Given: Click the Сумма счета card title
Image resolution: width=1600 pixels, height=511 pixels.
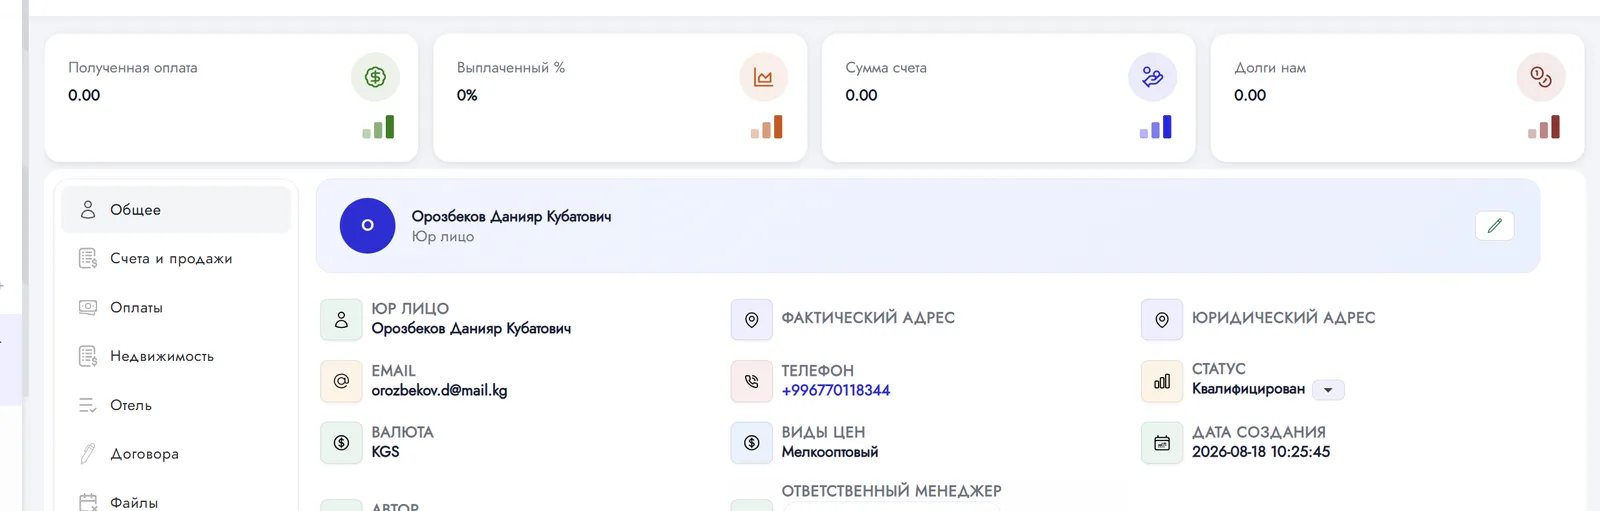Looking at the screenshot, I should point(886,68).
